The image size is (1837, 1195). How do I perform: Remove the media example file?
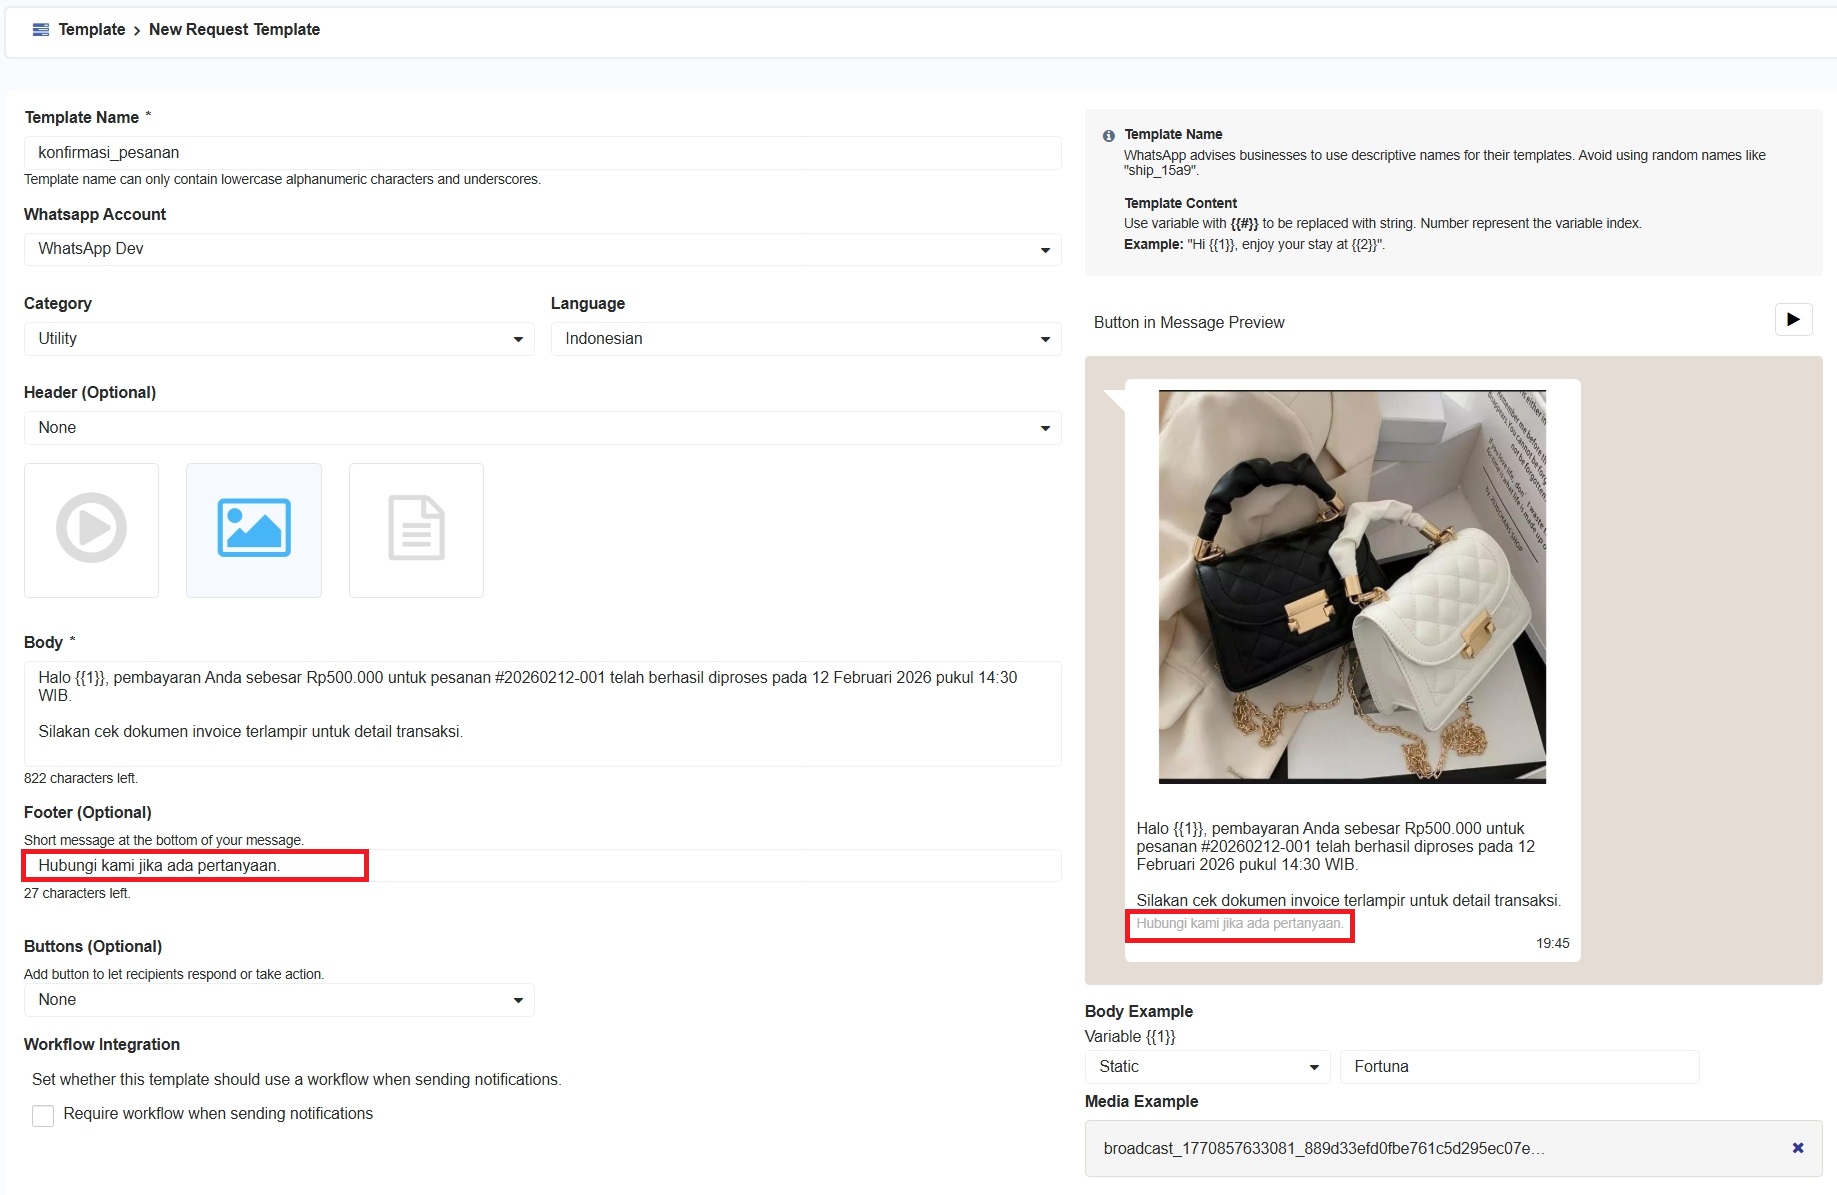pyautogui.click(x=1797, y=1148)
